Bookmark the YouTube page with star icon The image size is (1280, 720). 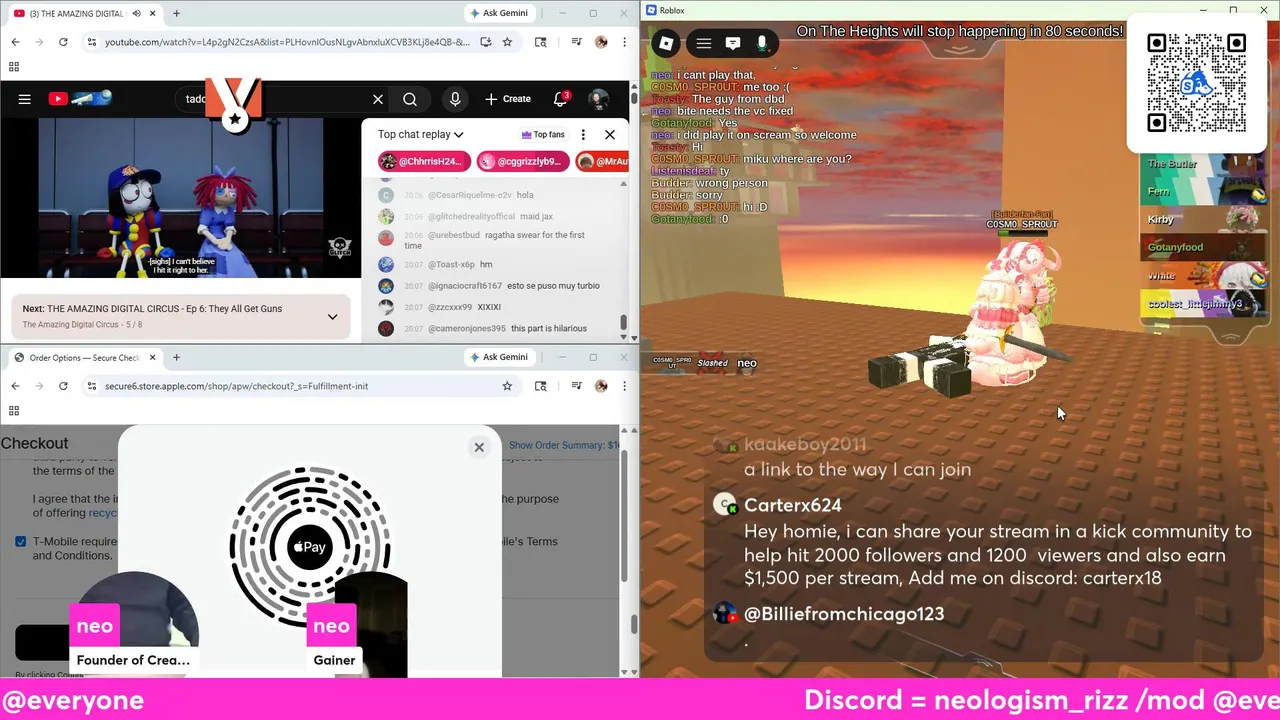(507, 42)
